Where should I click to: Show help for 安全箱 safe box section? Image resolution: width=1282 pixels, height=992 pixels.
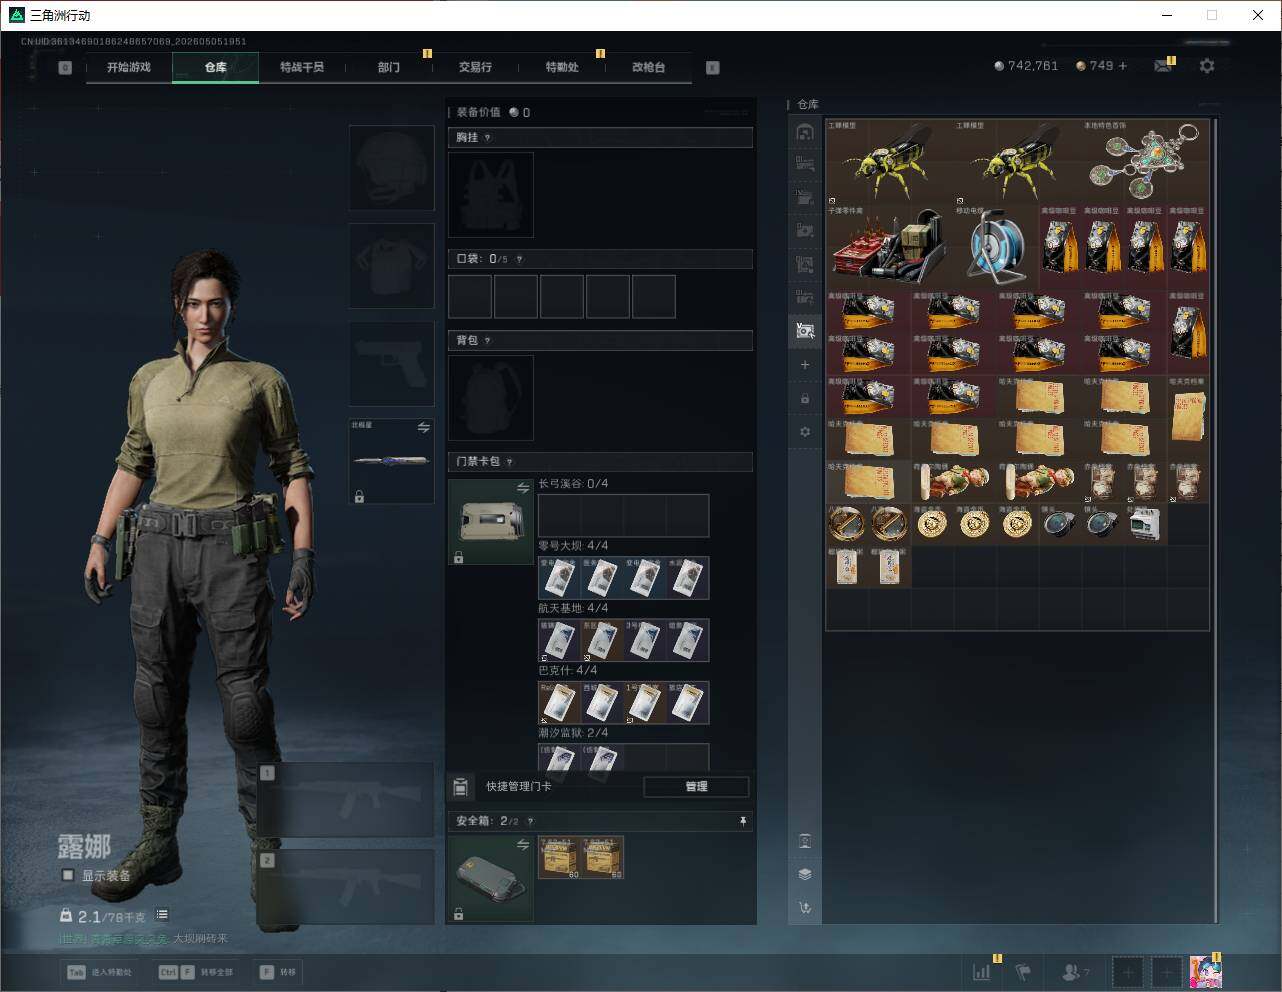coord(530,822)
